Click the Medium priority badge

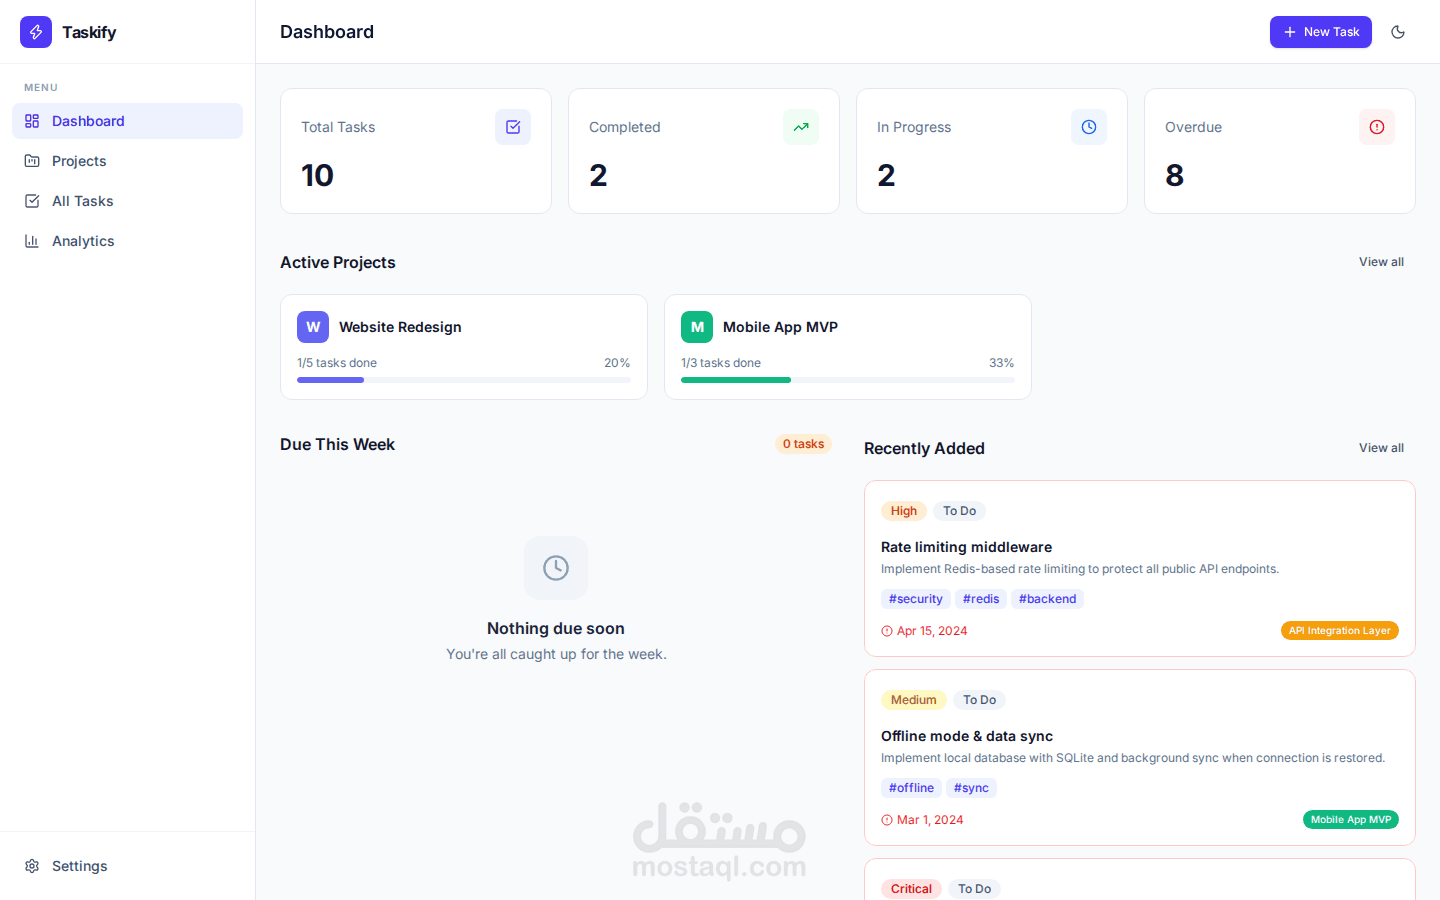pyautogui.click(x=914, y=700)
